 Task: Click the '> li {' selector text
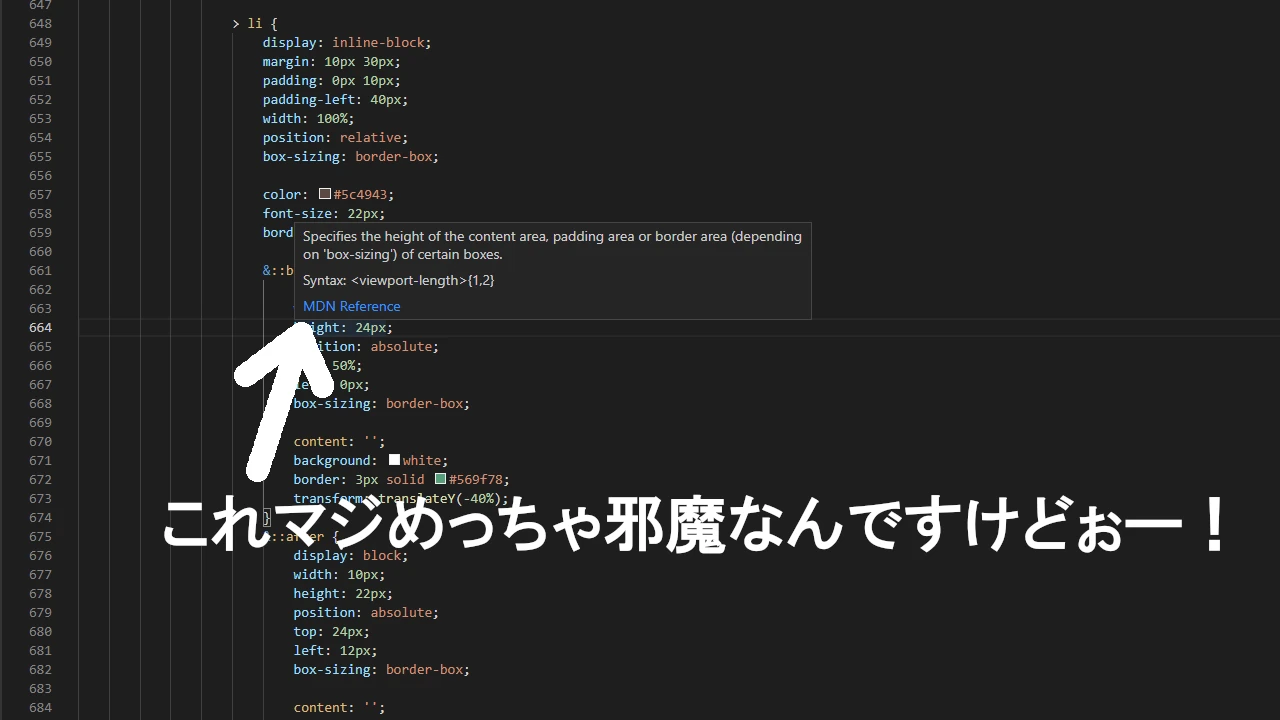tap(255, 23)
